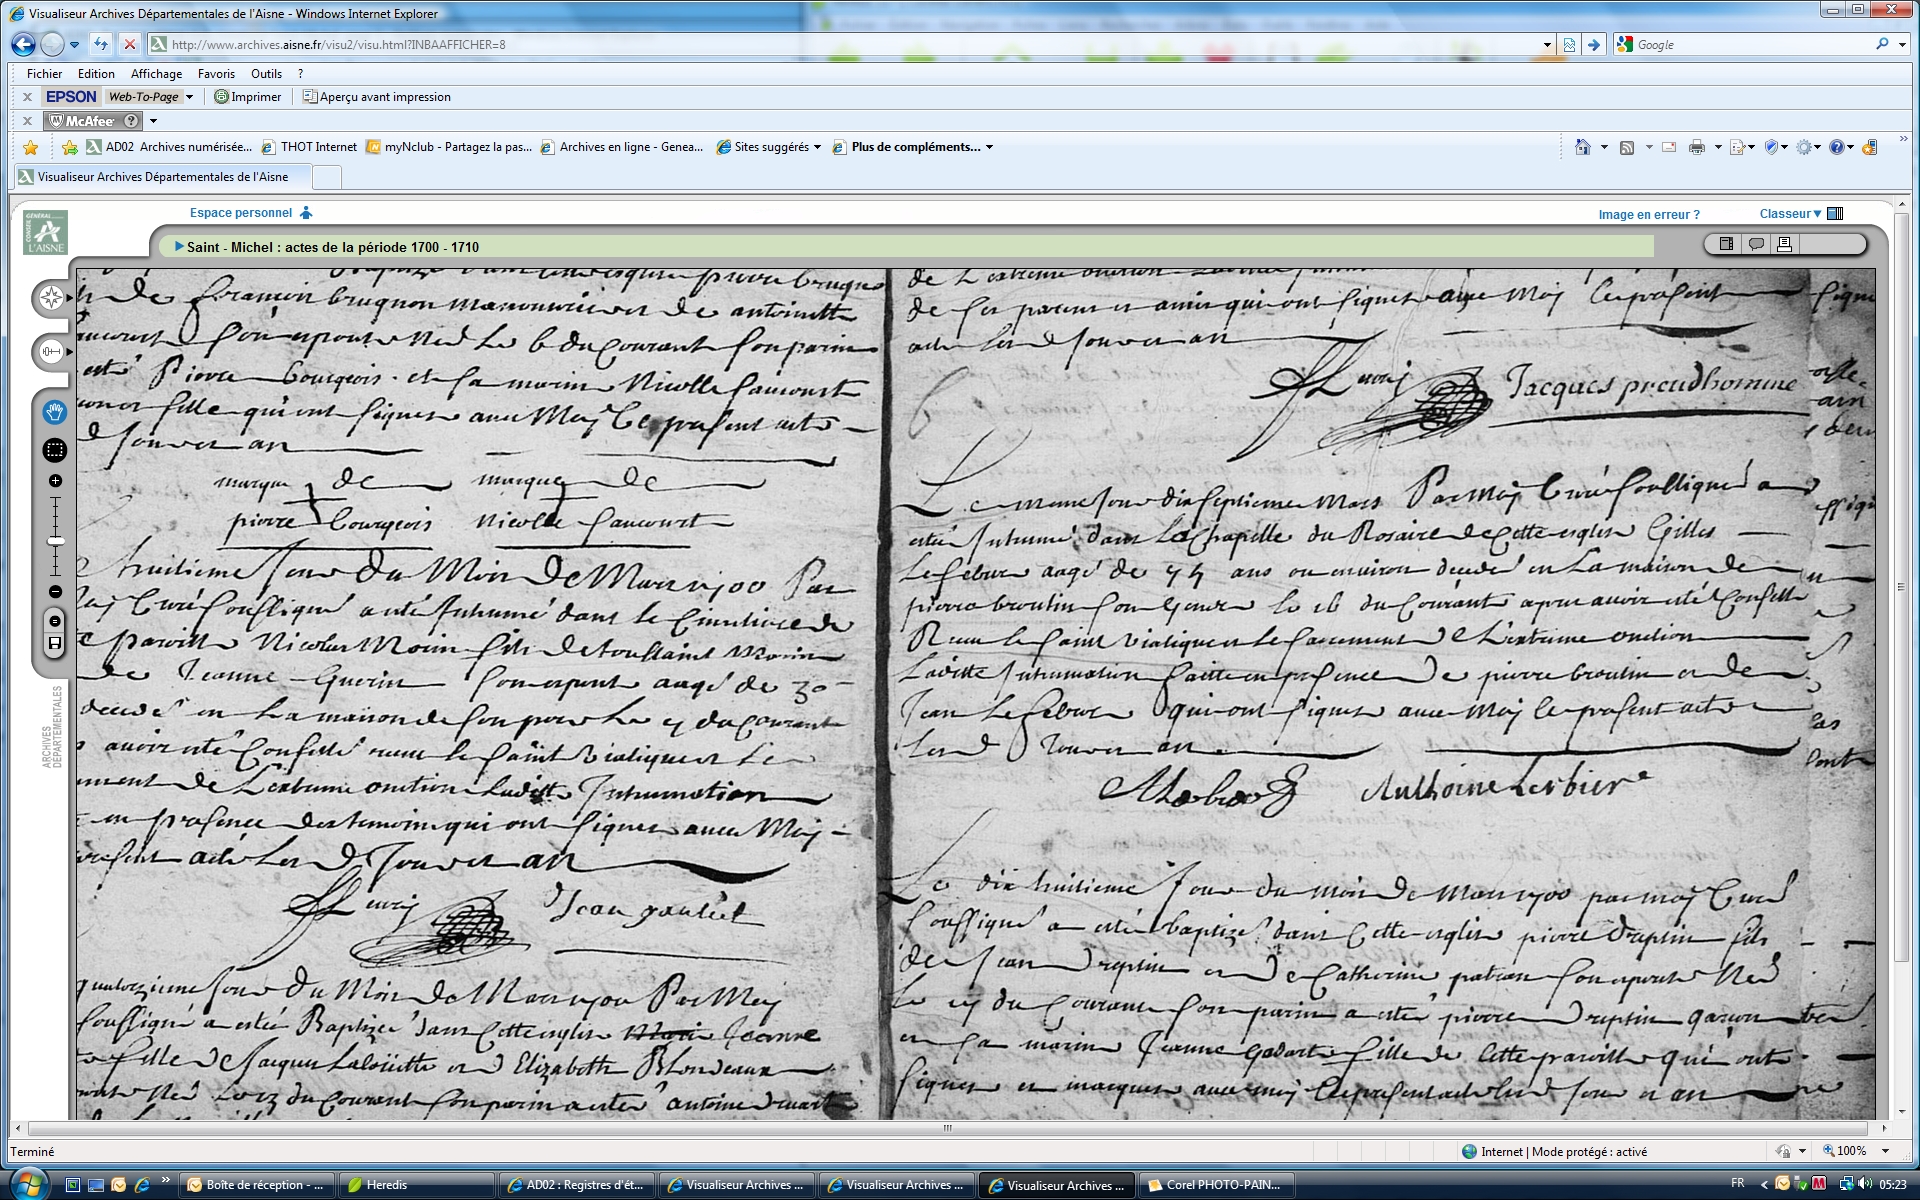Select the hand pan tool
1920x1200 pixels.
55,412
